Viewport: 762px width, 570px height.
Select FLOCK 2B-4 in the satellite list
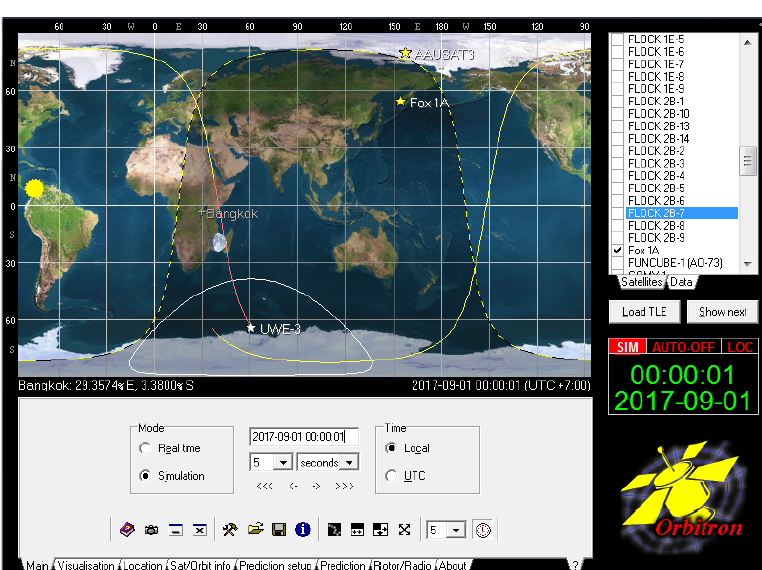[x=656, y=175]
